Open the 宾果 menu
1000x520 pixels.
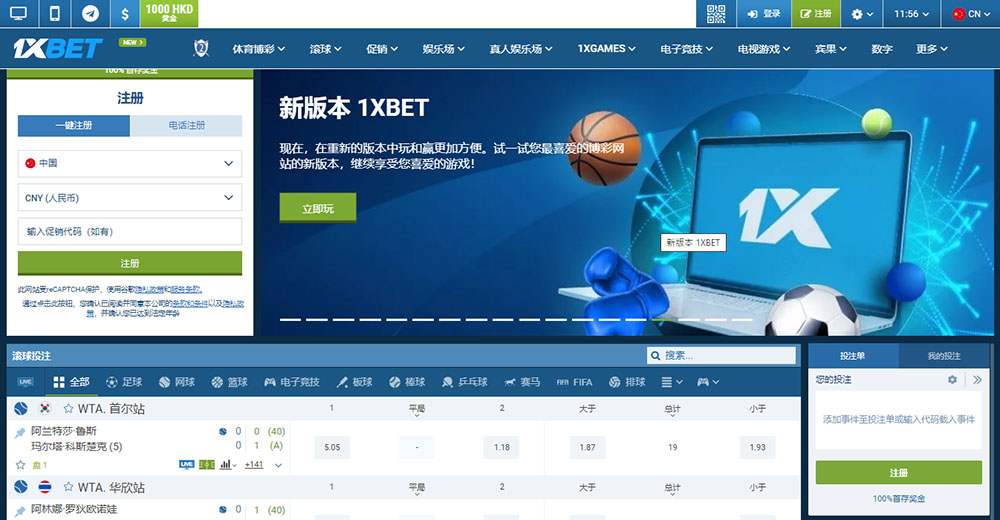pyautogui.click(x=830, y=48)
